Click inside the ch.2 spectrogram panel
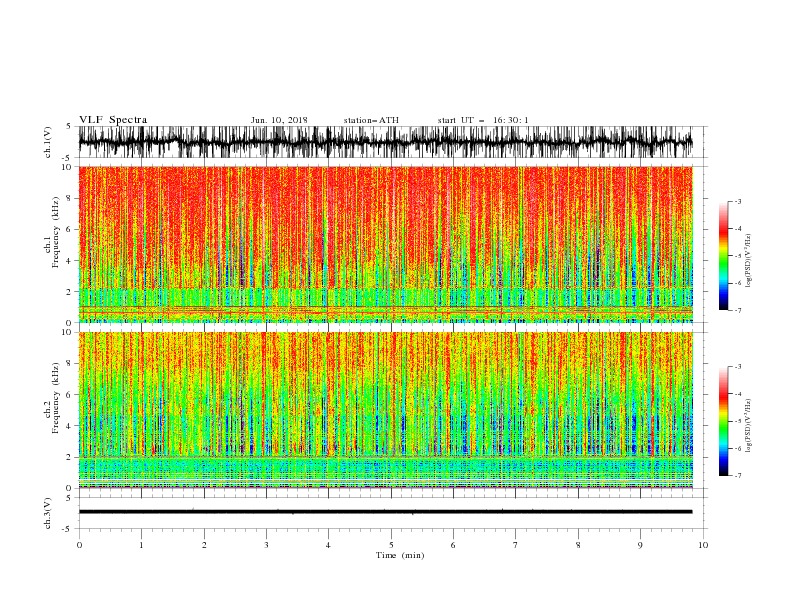The height and width of the screenshot is (612, 792). [x=385, y=410]
